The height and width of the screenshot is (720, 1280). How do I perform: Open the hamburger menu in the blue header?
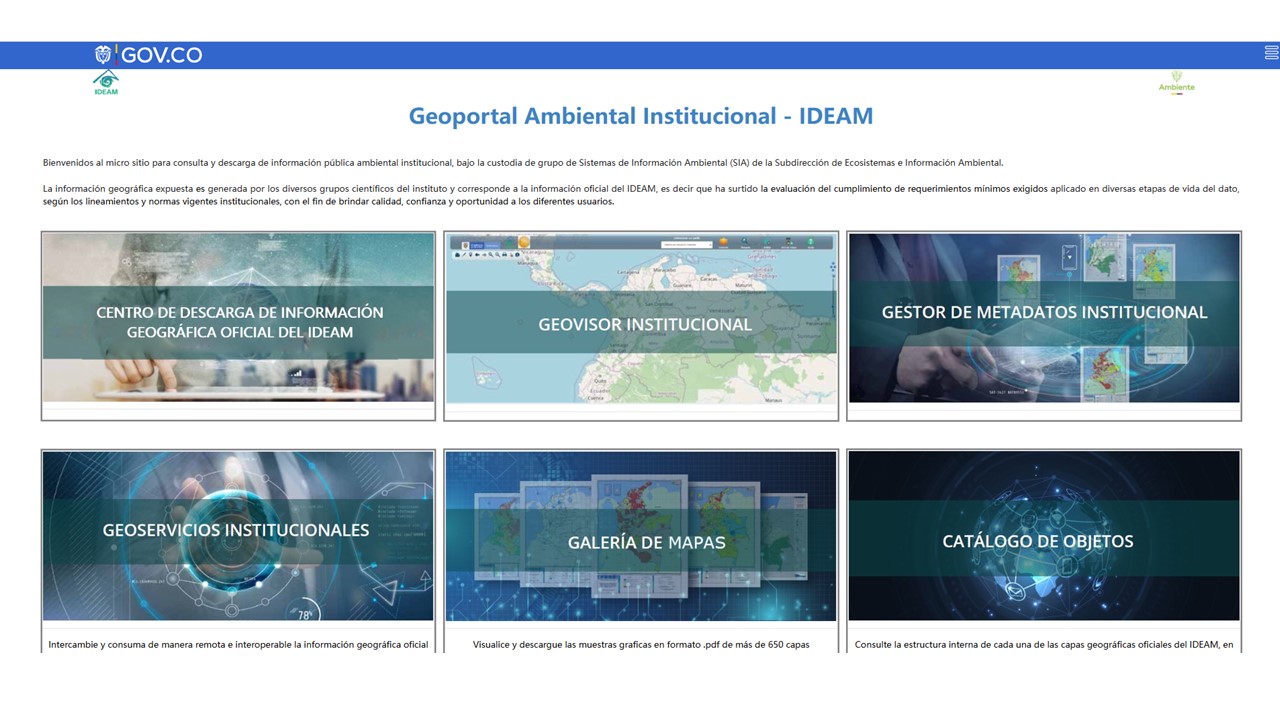pyautogui.click(x=1271, y=54)
